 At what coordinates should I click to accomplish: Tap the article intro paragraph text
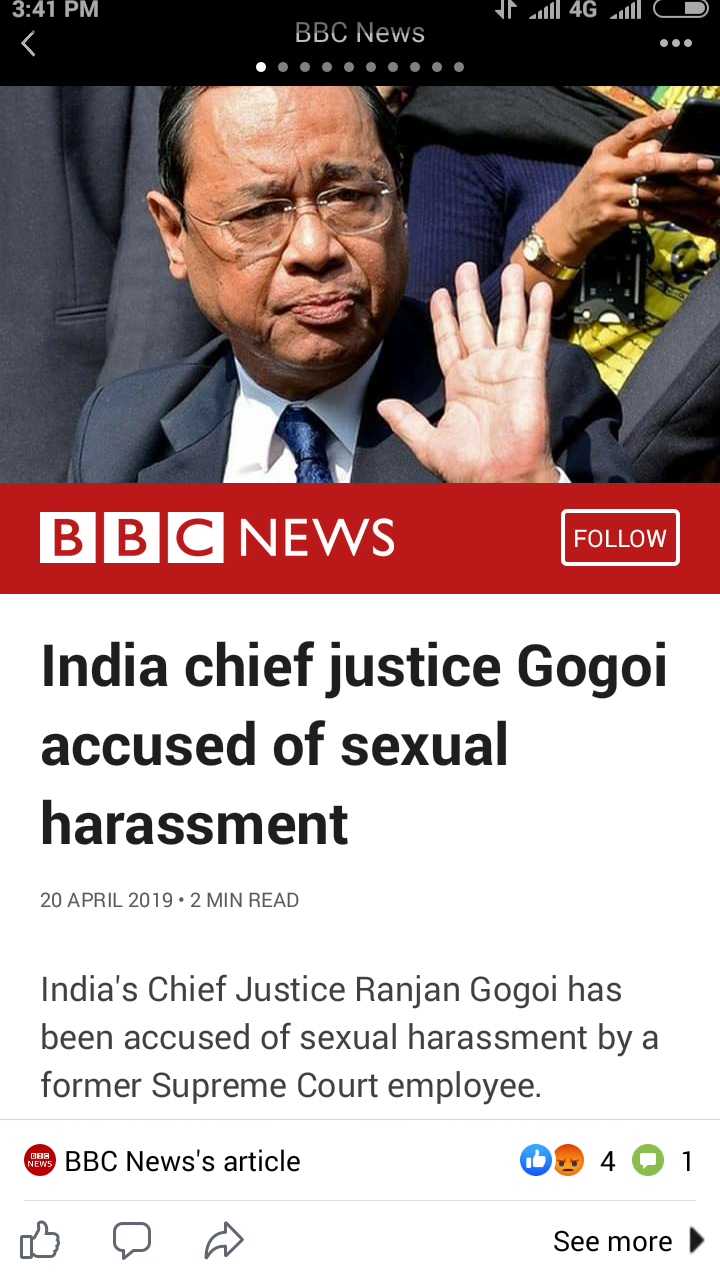pos(349,1037)
